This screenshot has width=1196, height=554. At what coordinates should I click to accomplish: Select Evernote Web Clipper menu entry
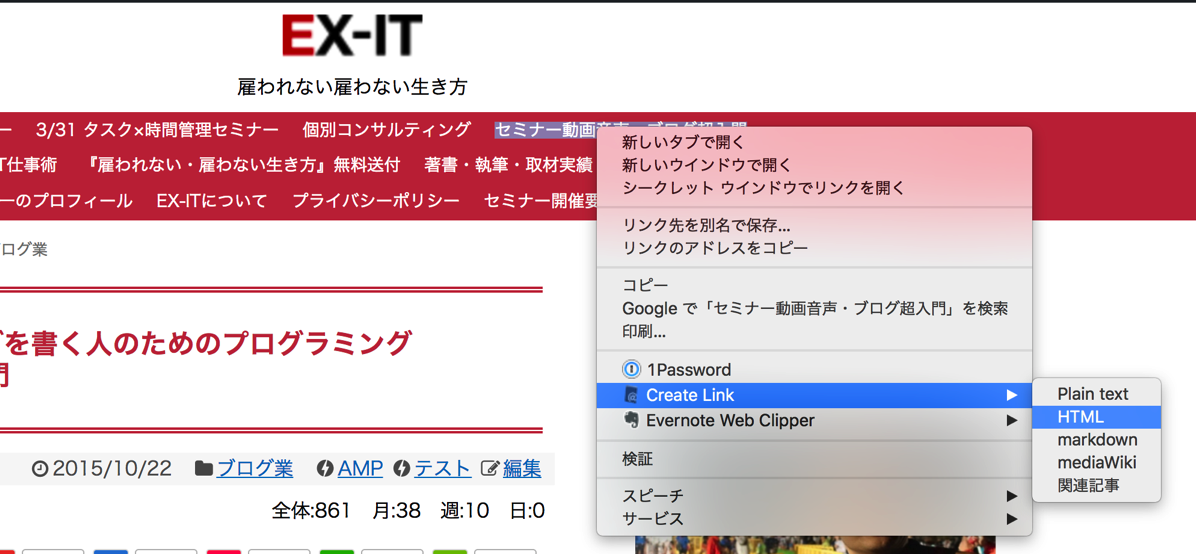pyautogui.click(x=814, y=420)
